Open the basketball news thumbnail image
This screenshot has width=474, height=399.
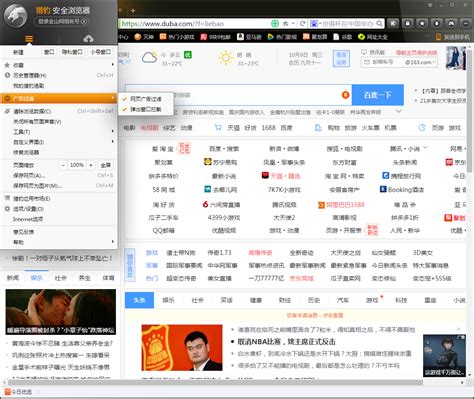(x=182, y=347)
